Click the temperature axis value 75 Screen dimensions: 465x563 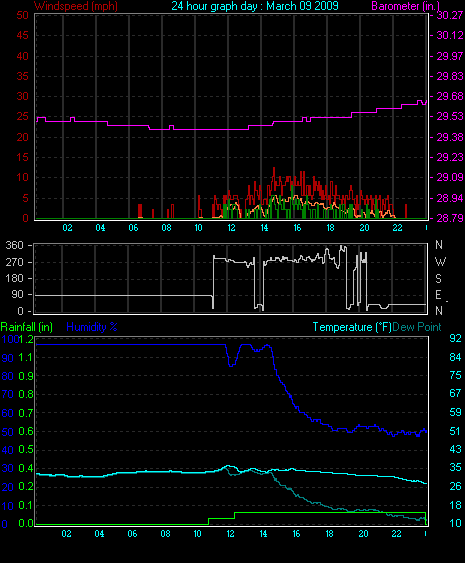point(455,376)
